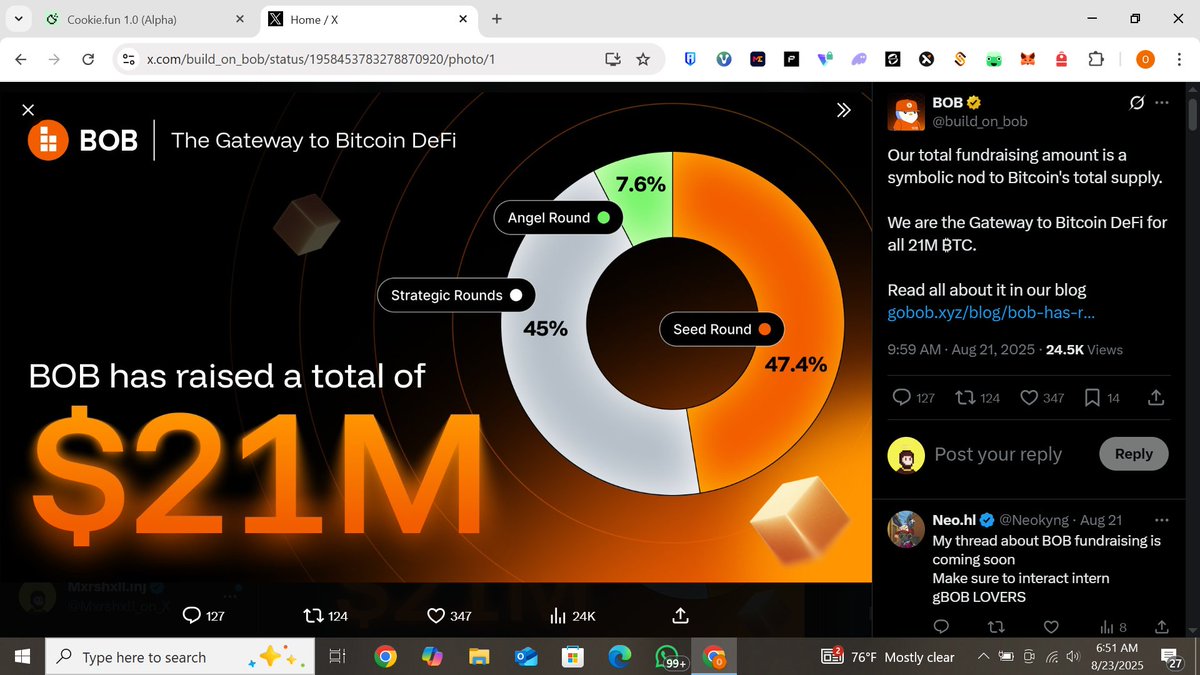Open the gobob.xyz blog link
The image size is (1200, 675).
click(991, 312)
